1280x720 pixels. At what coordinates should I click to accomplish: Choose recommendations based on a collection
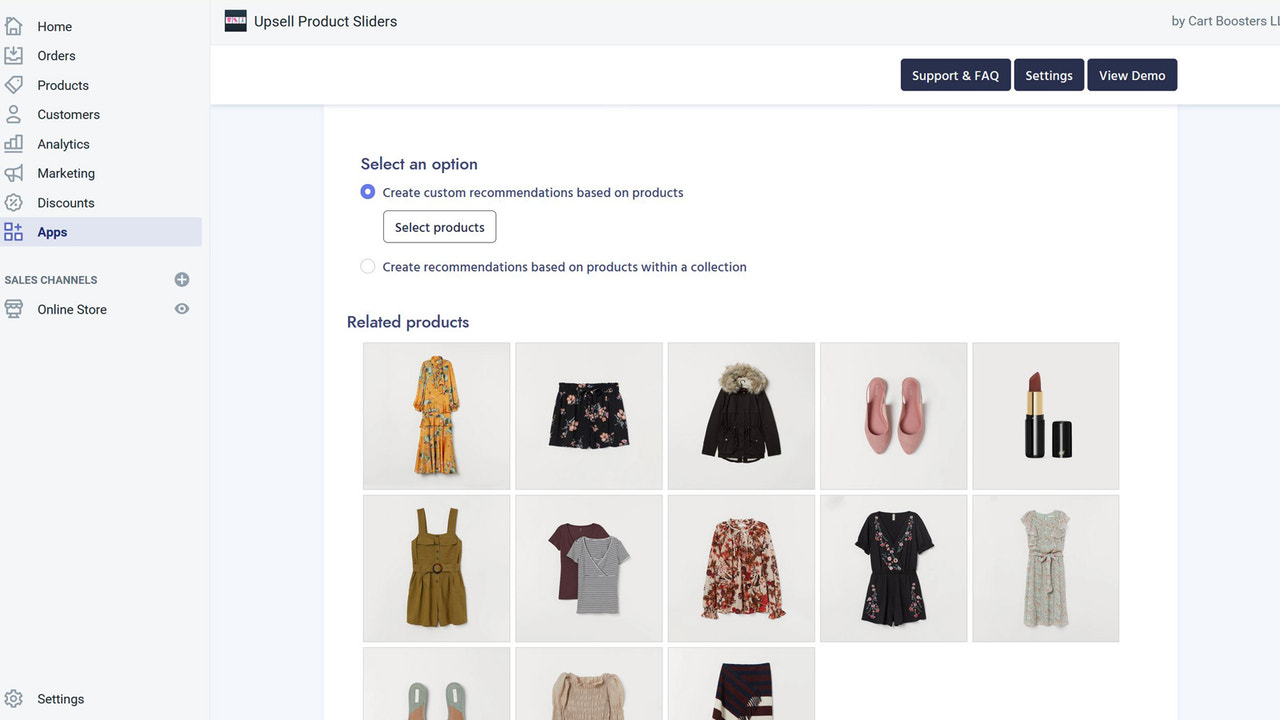(367, 266)
